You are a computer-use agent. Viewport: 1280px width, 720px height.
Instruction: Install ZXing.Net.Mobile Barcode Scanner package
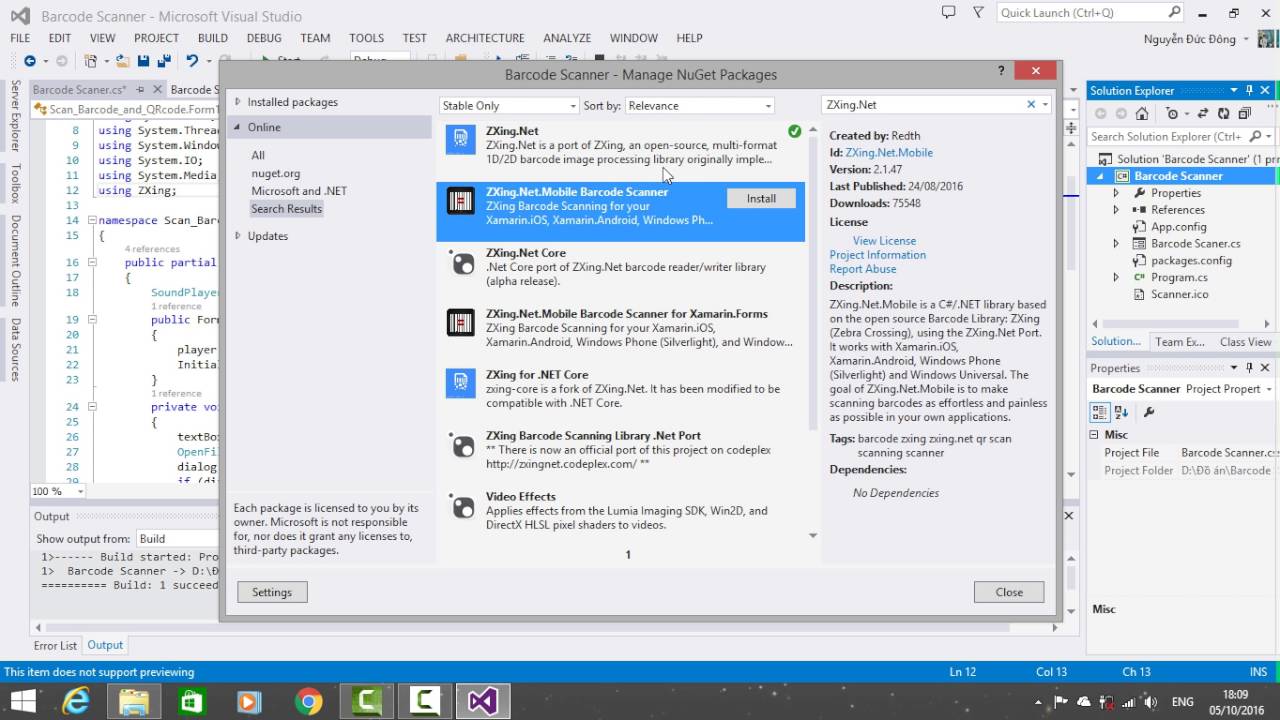click(x=761, y=198)
